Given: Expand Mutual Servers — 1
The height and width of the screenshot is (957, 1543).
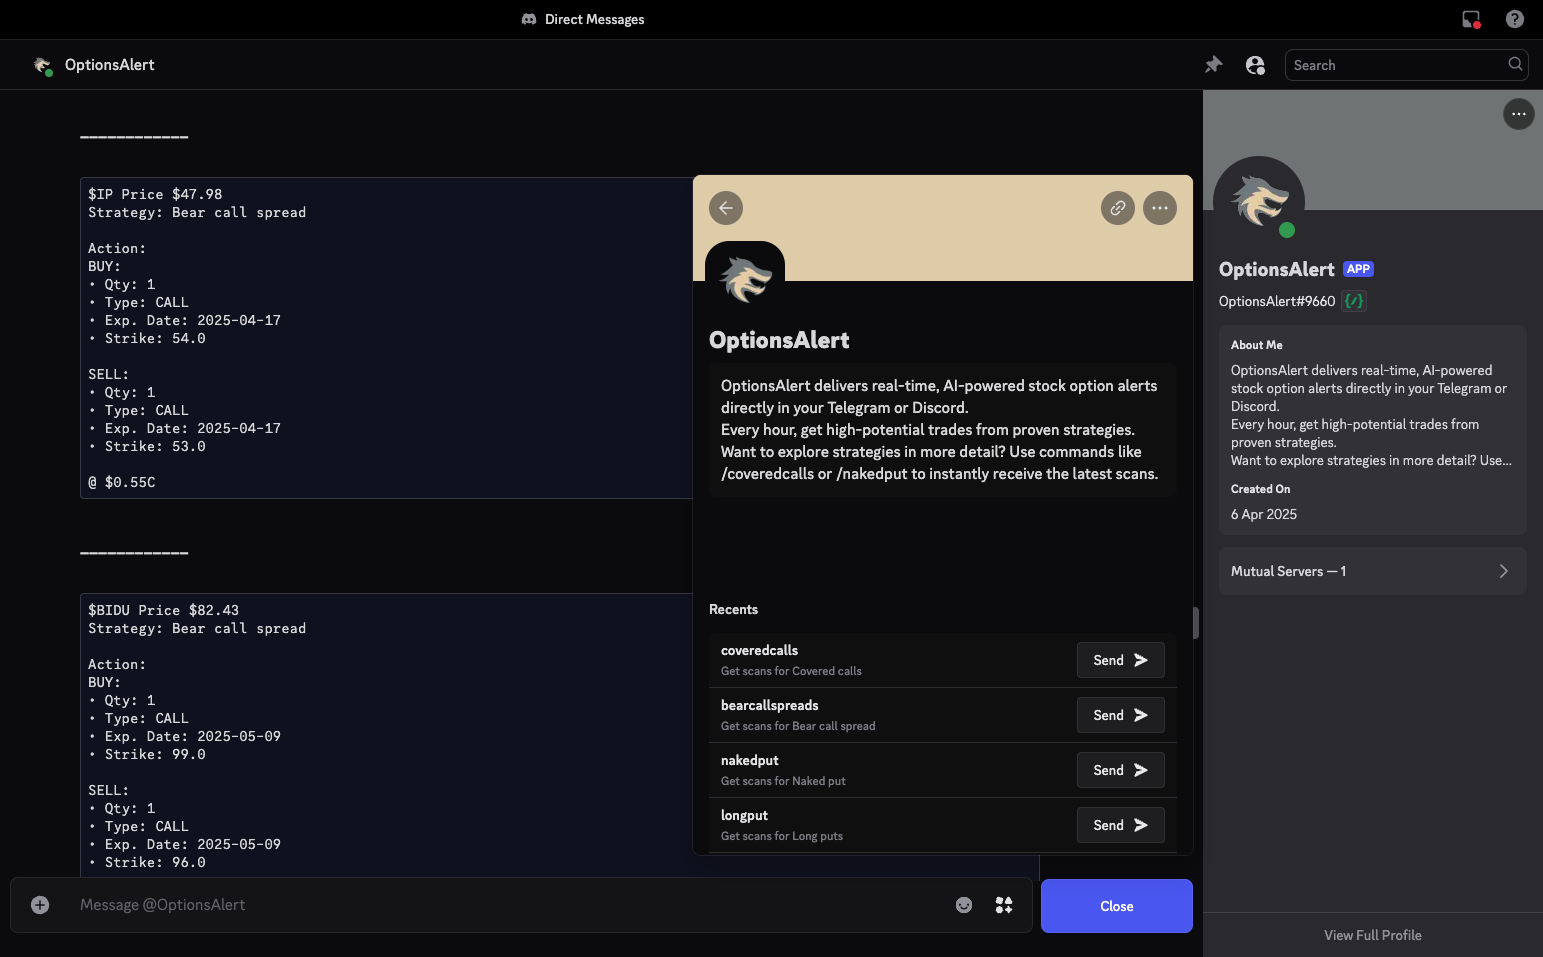Looking at the screenshot, I should point(1372,571).
